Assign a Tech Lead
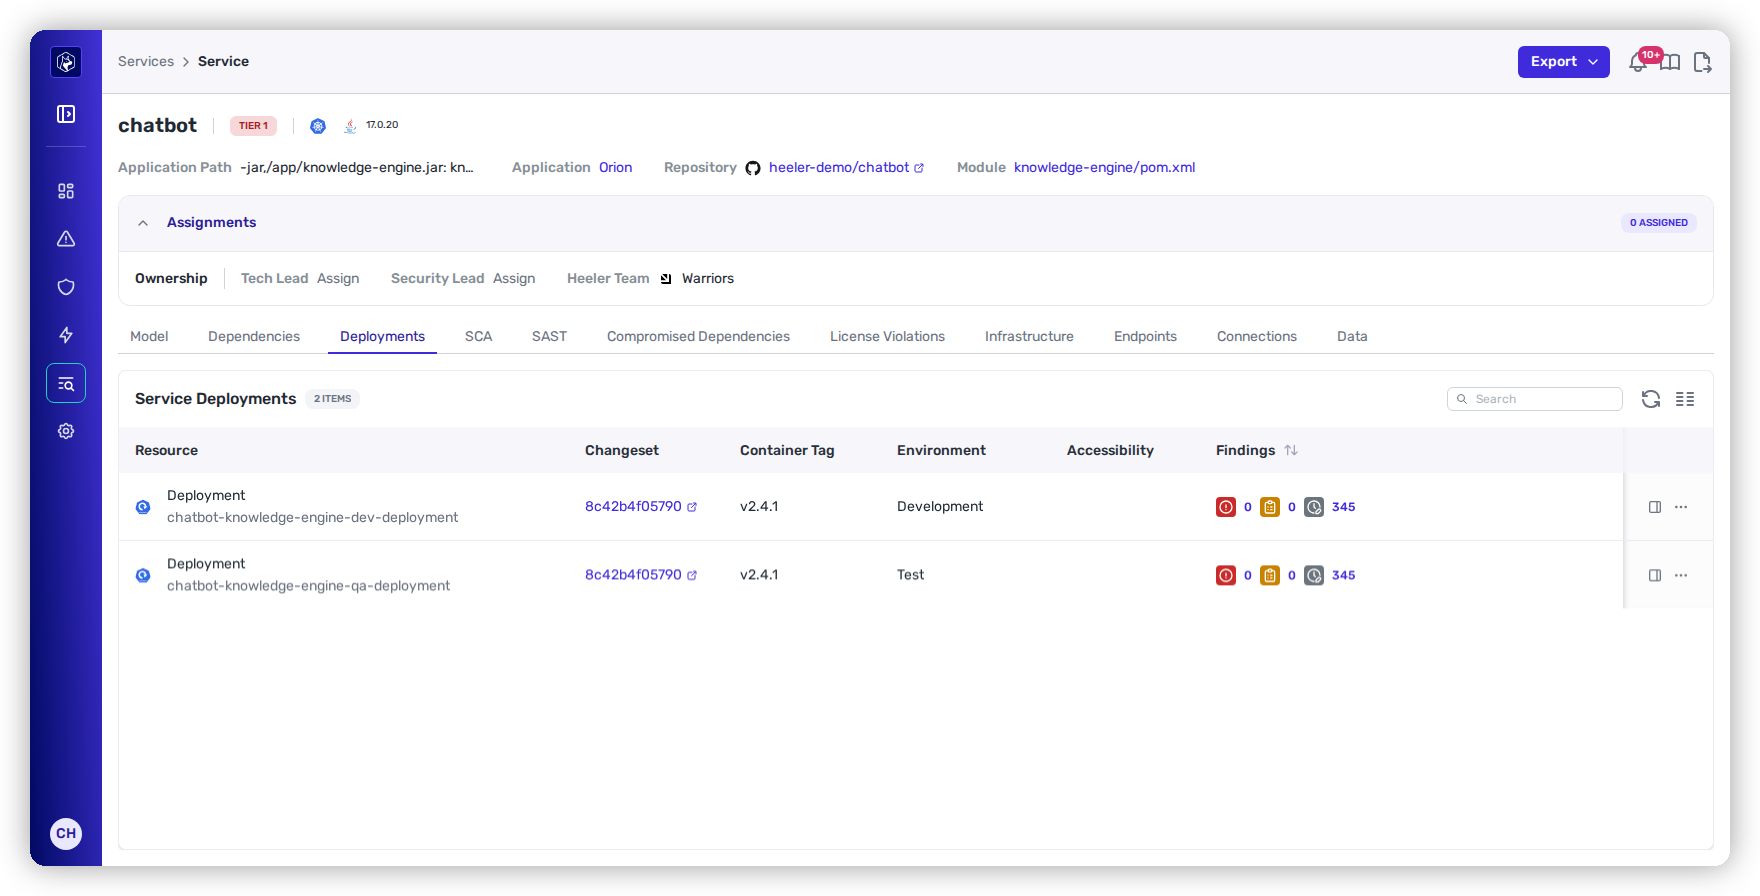 pyautogui.click(x=338, y=279)
